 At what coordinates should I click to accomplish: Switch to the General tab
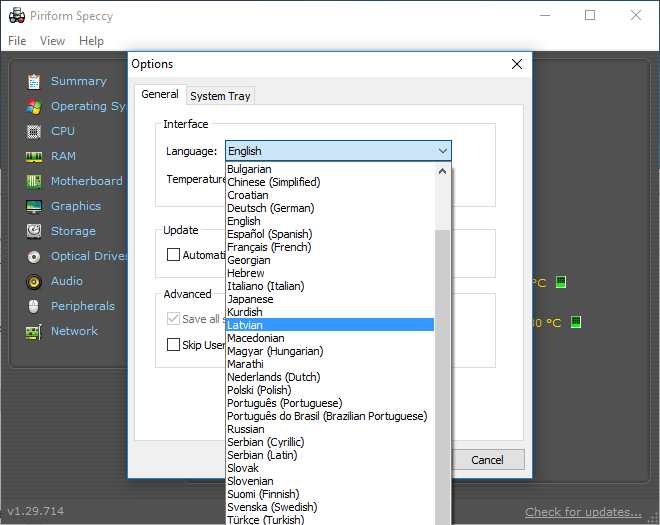tap(160, 94)
